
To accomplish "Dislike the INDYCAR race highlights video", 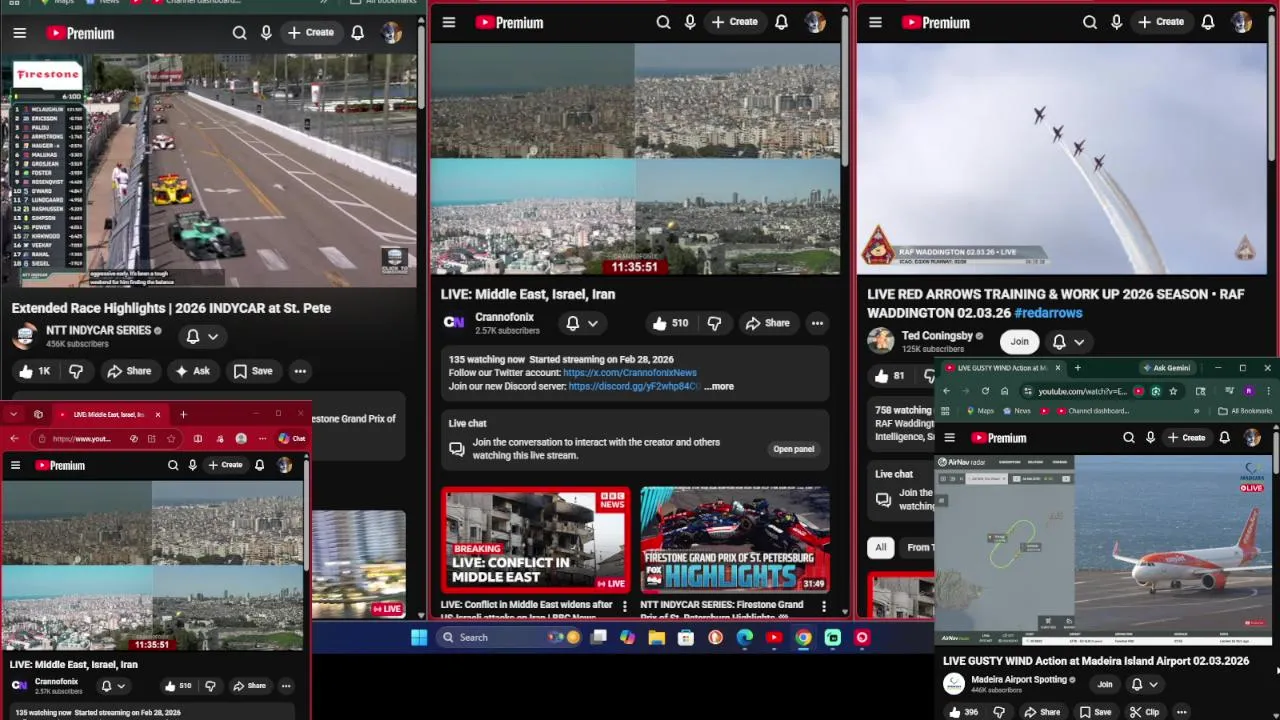I will [x=75, y=371].
